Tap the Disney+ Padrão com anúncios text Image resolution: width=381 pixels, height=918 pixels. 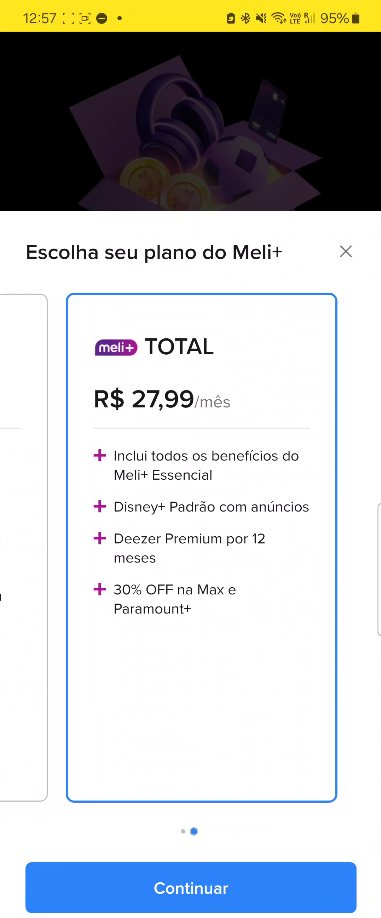pyautogui.click(x=211, y=507)
